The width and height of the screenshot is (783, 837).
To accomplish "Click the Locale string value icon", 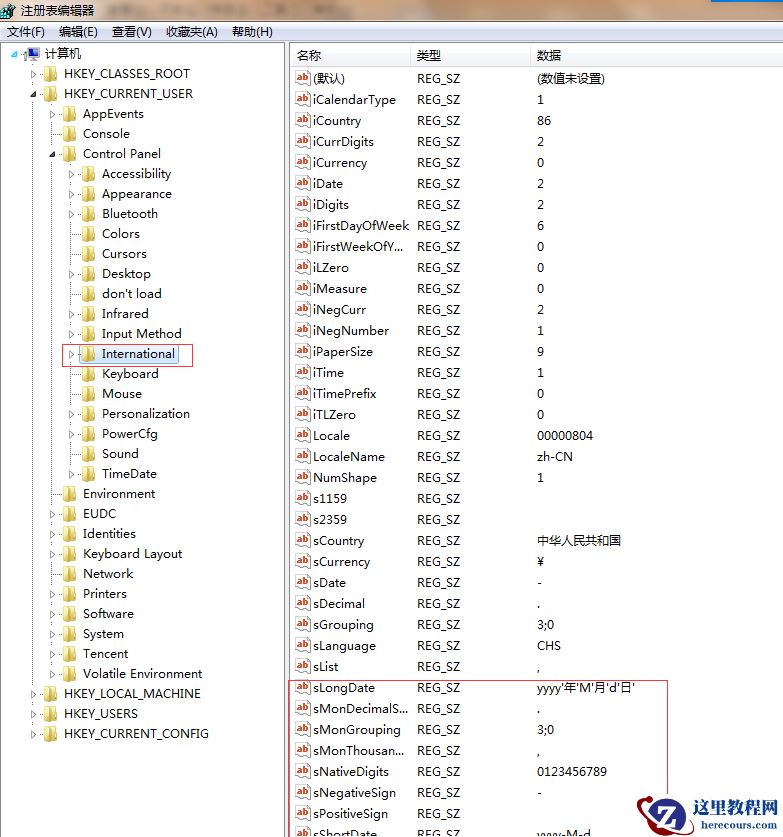I will coord(303,436).
